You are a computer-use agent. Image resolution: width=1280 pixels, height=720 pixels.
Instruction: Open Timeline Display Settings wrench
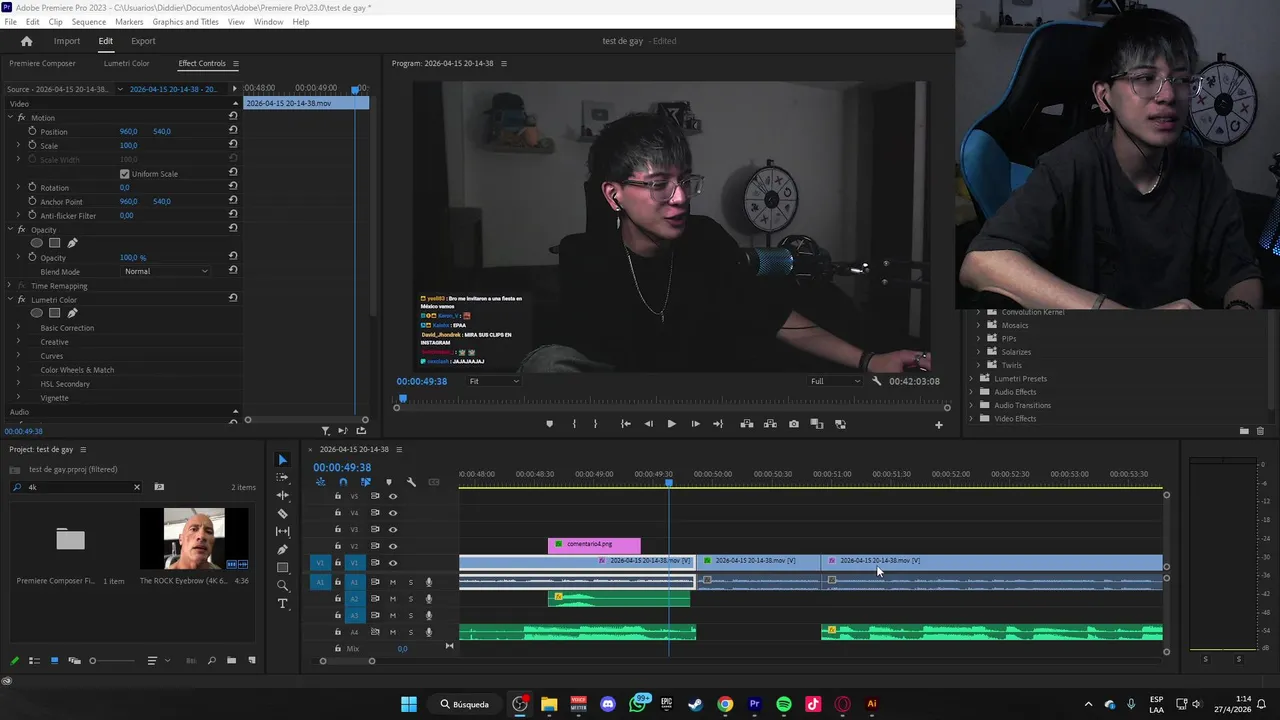click(411, 482)
